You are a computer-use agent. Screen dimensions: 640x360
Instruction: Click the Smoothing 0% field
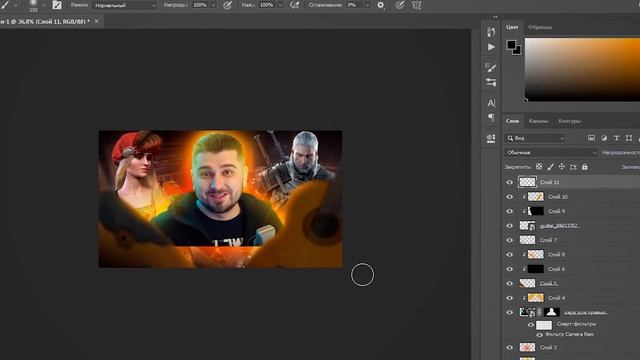point(354,5)
